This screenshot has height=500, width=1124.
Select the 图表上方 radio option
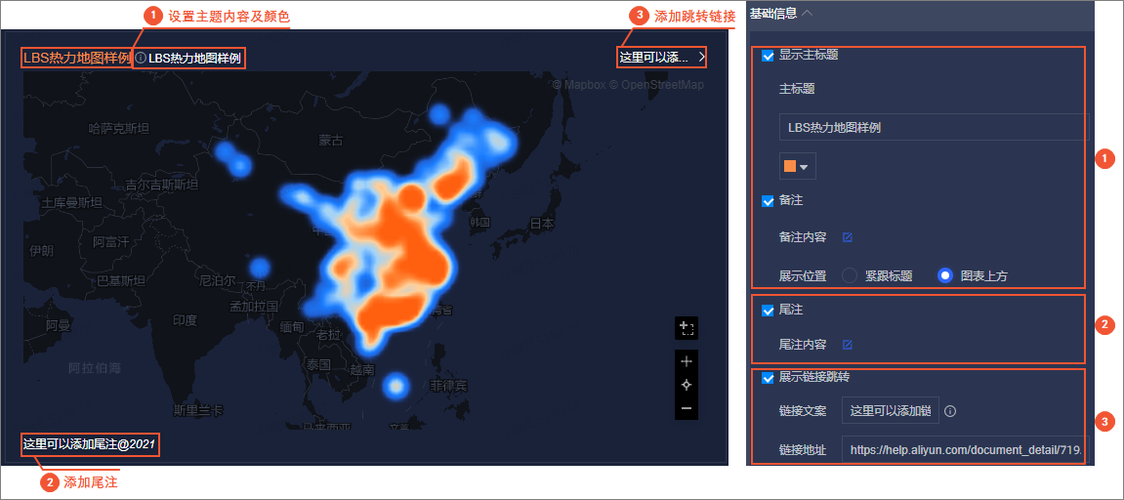[946, 276]
